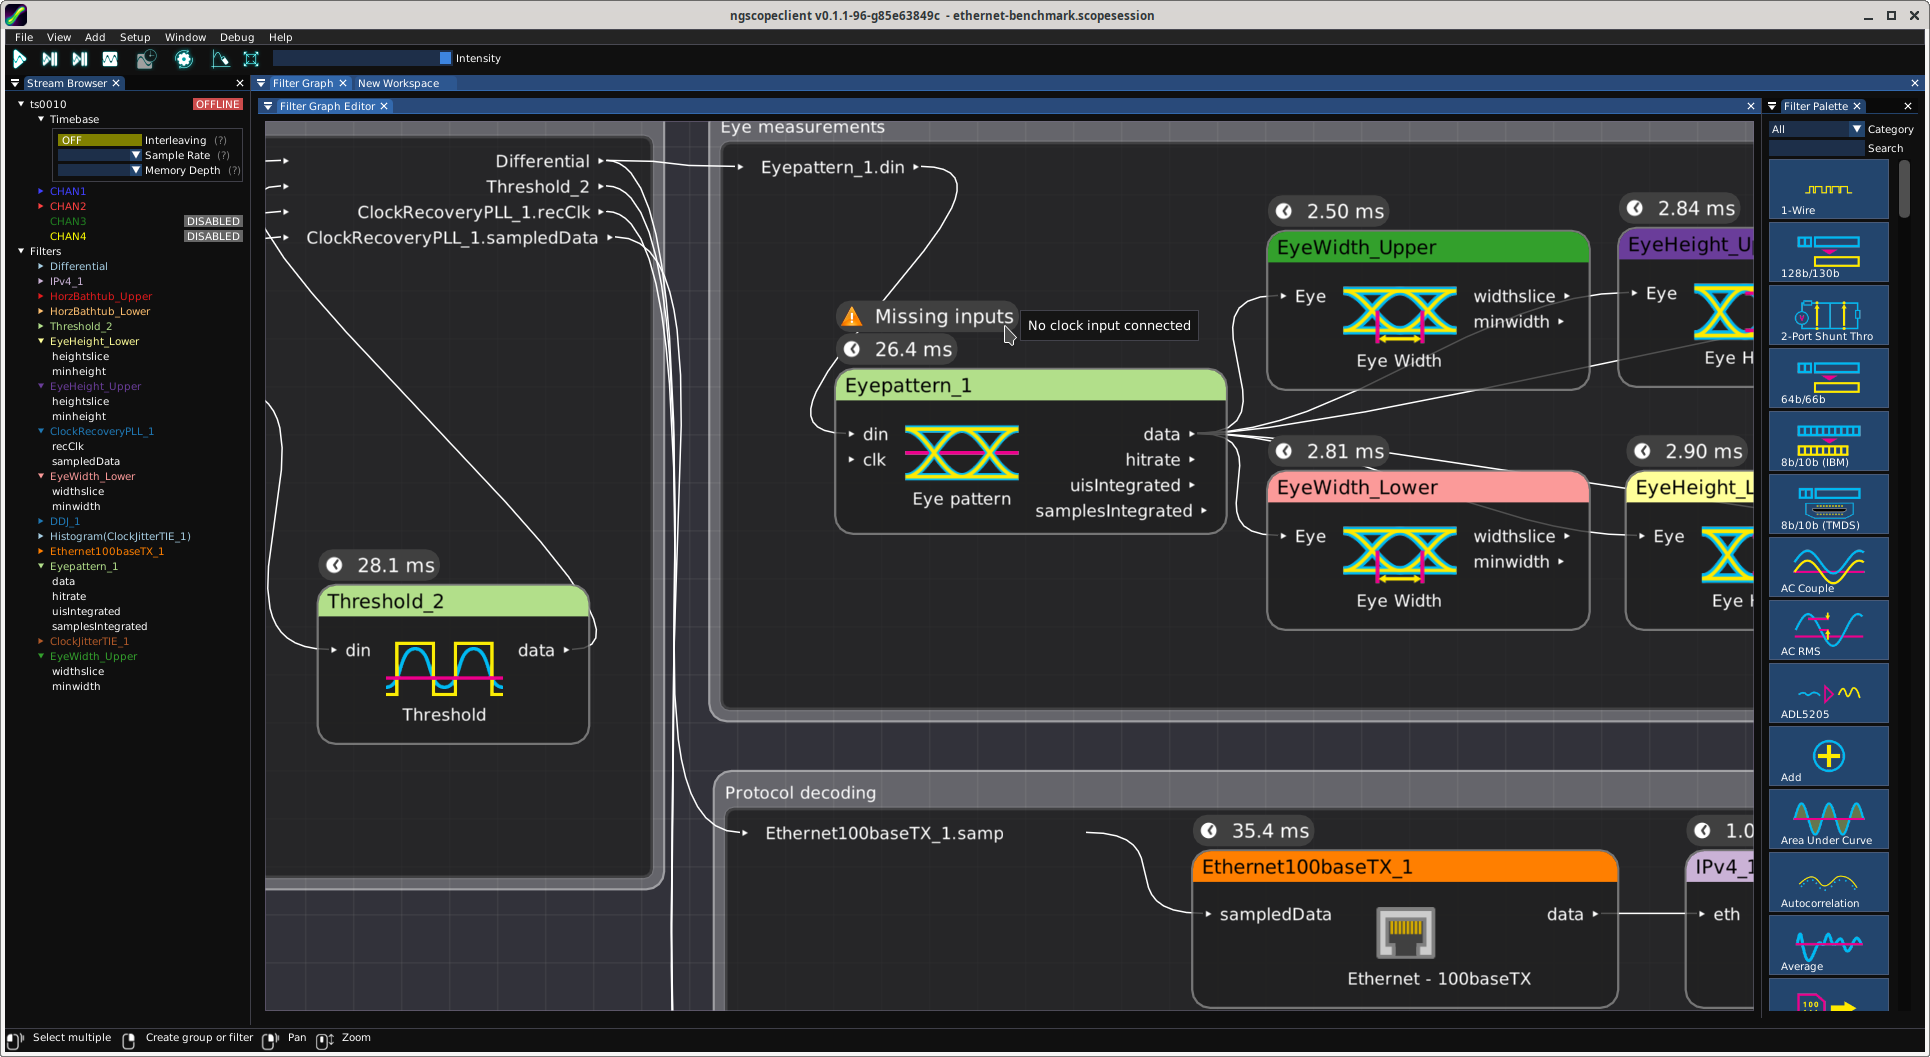
Task: Open the Sample Rate dropdown
Action: 136,155
